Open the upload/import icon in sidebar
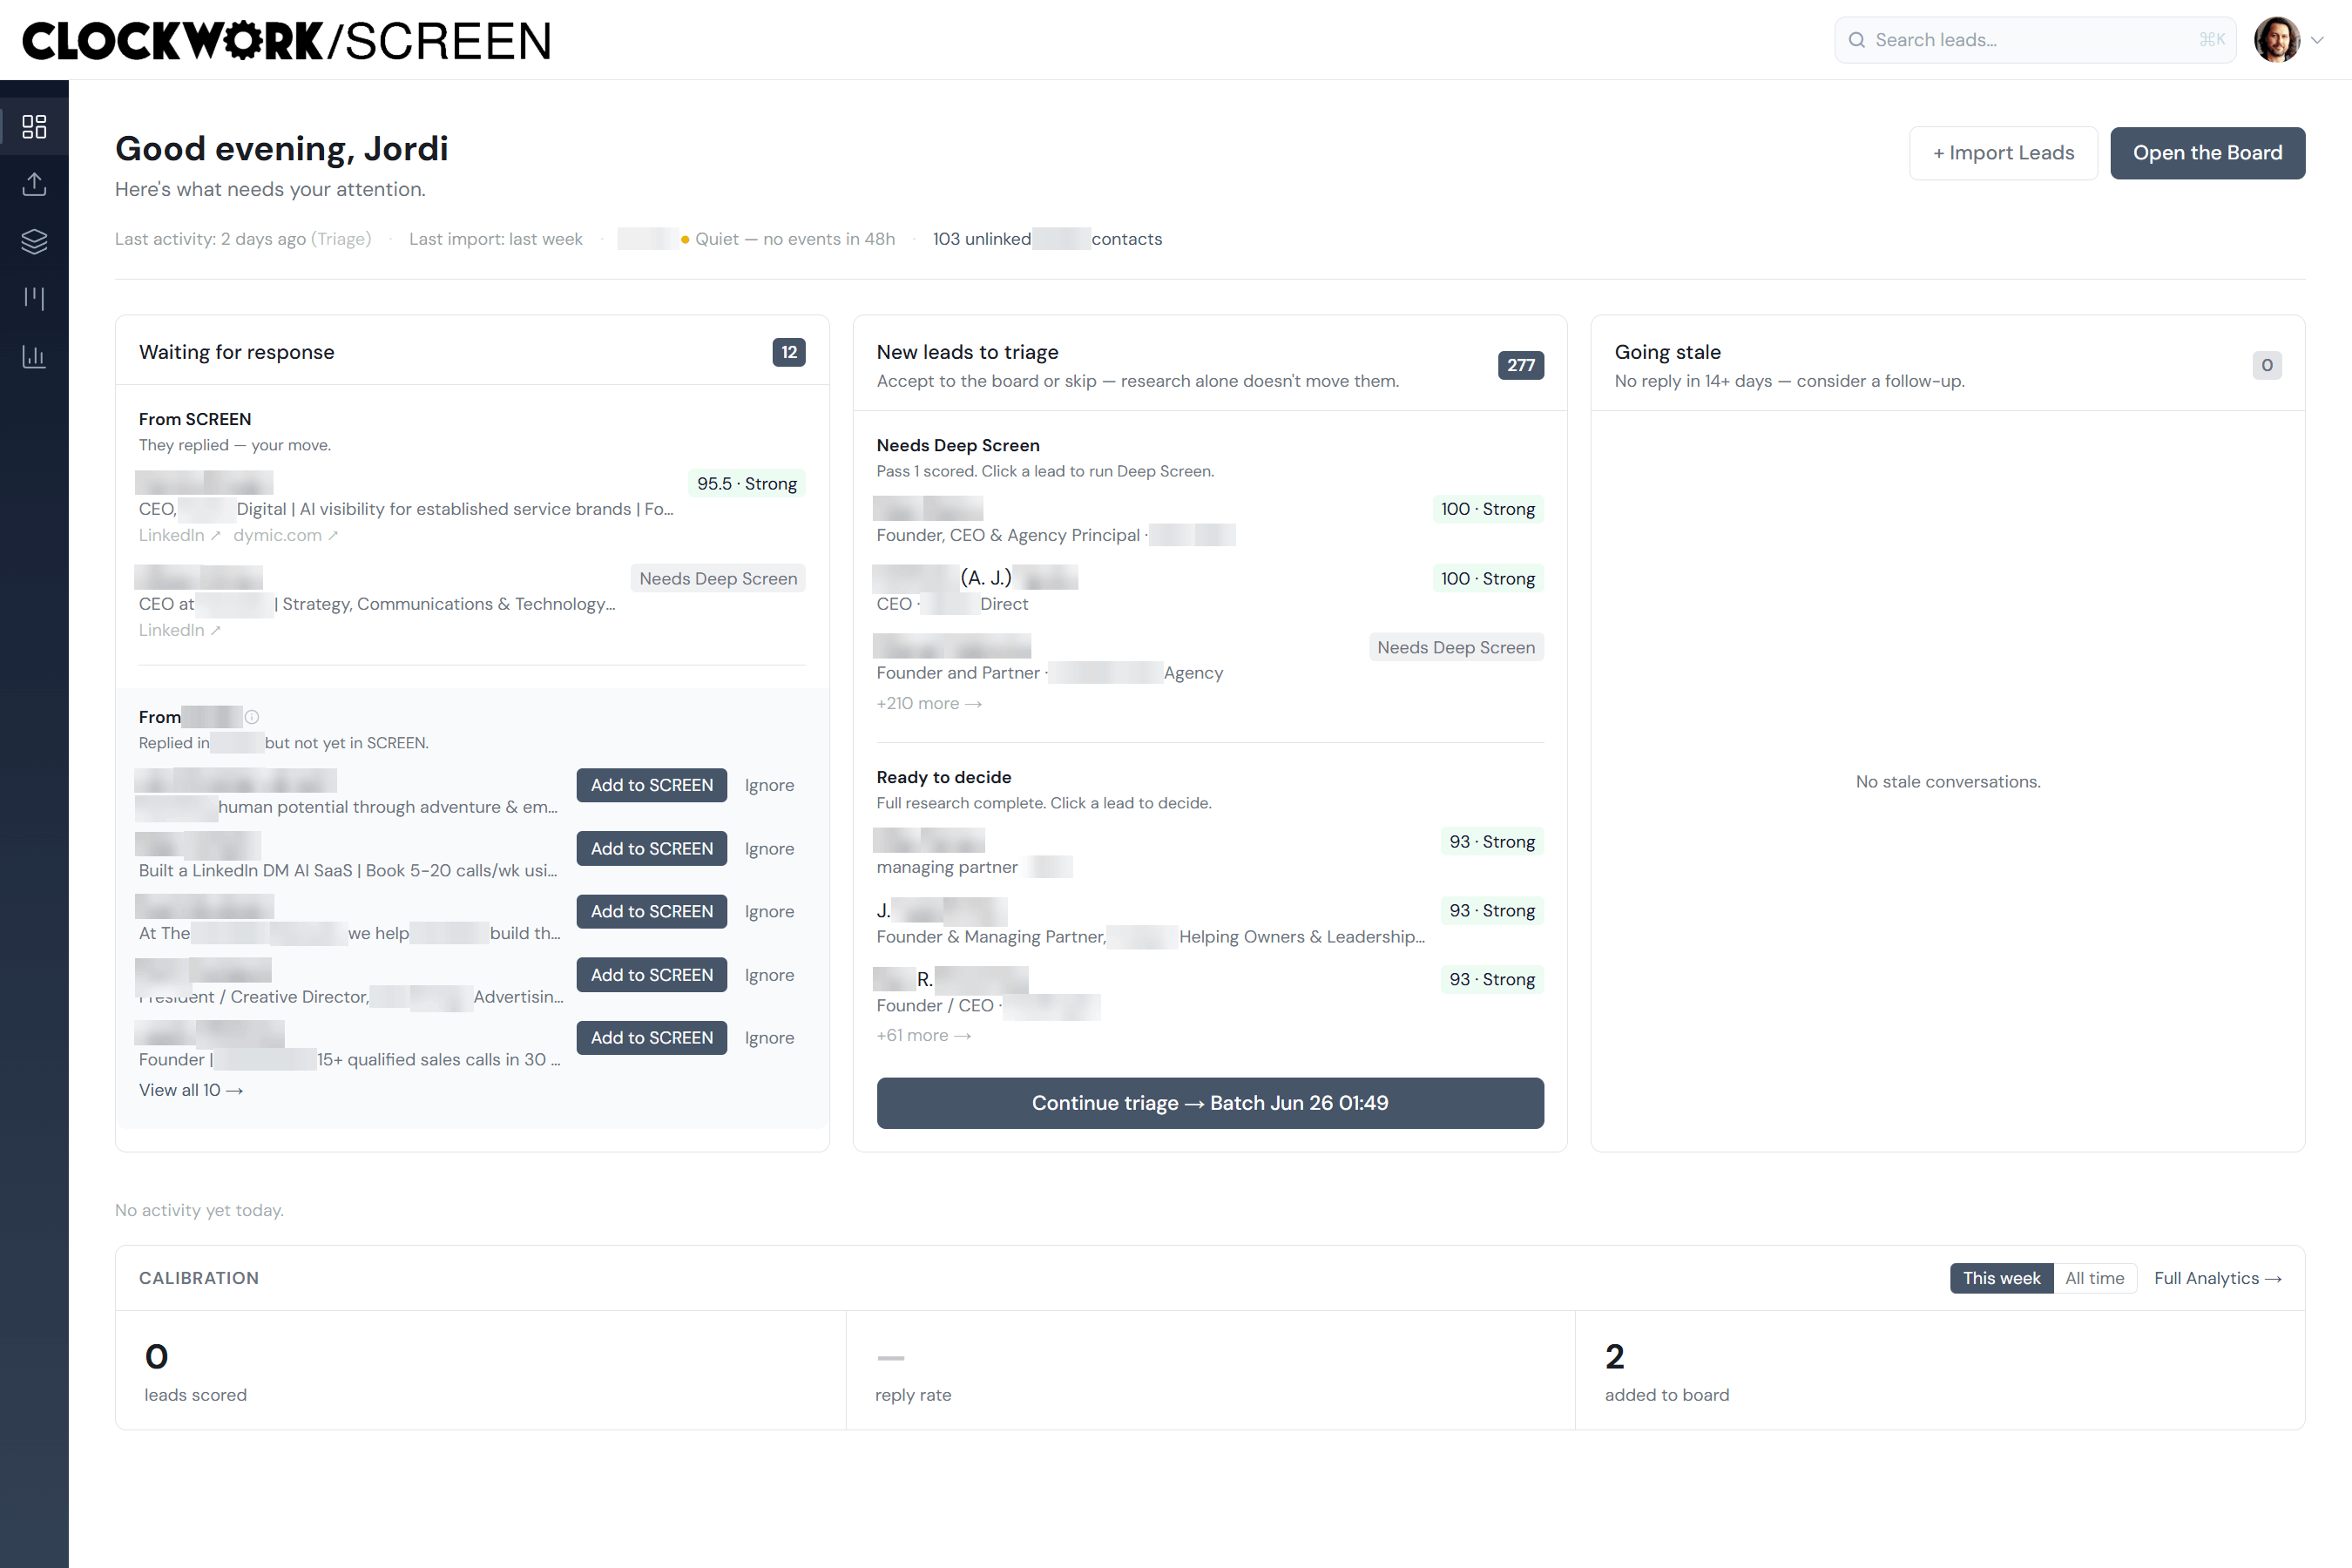This screenshot has width=2352, height=1568. (x=34, y=184)
